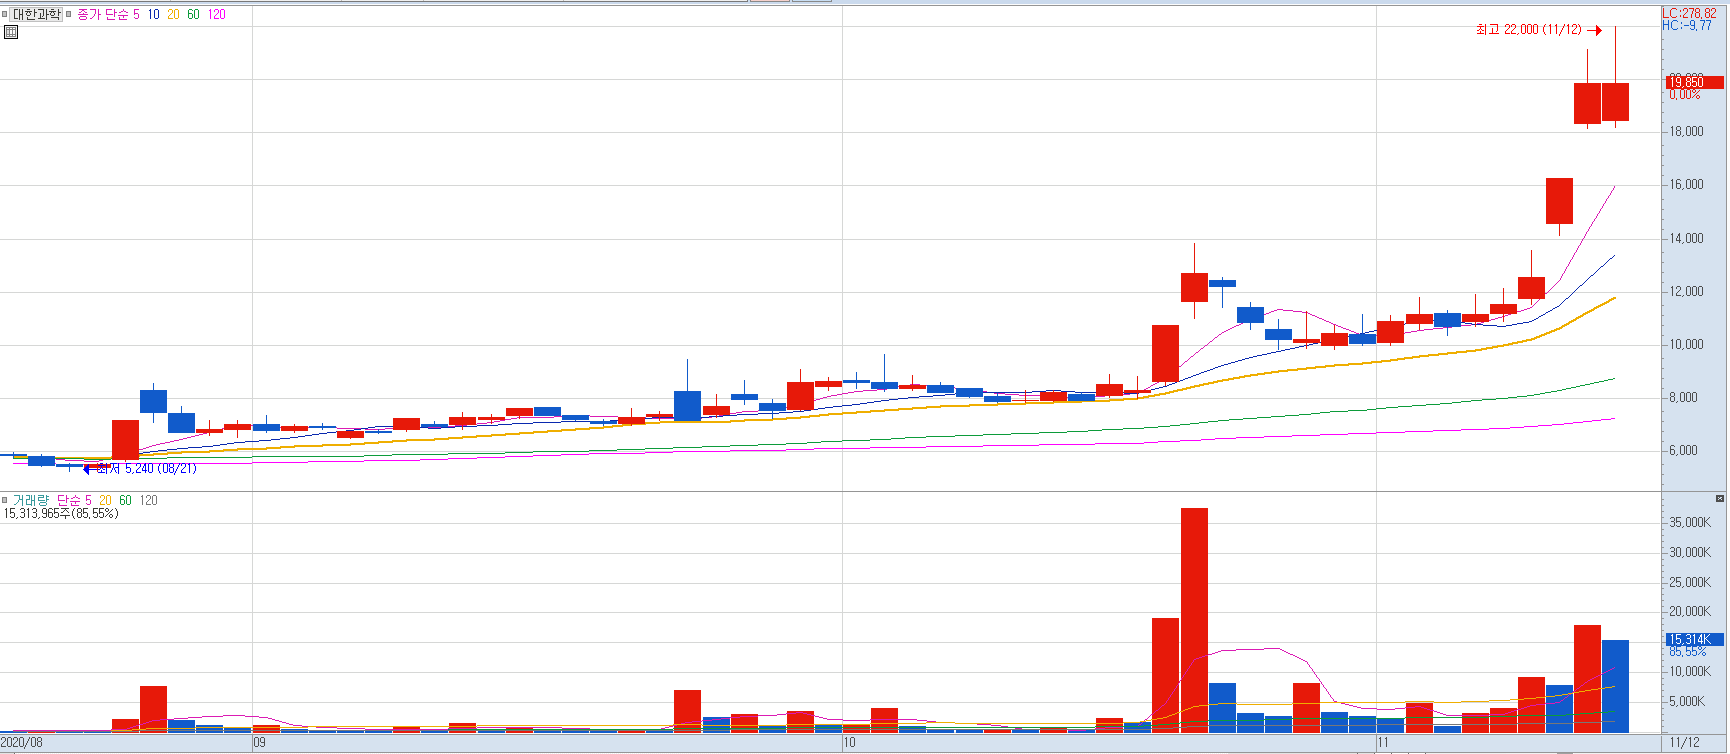1730x754 pixels.
Task: Click the blue 85.55% text under volume tag
Action: [1687, 651]
